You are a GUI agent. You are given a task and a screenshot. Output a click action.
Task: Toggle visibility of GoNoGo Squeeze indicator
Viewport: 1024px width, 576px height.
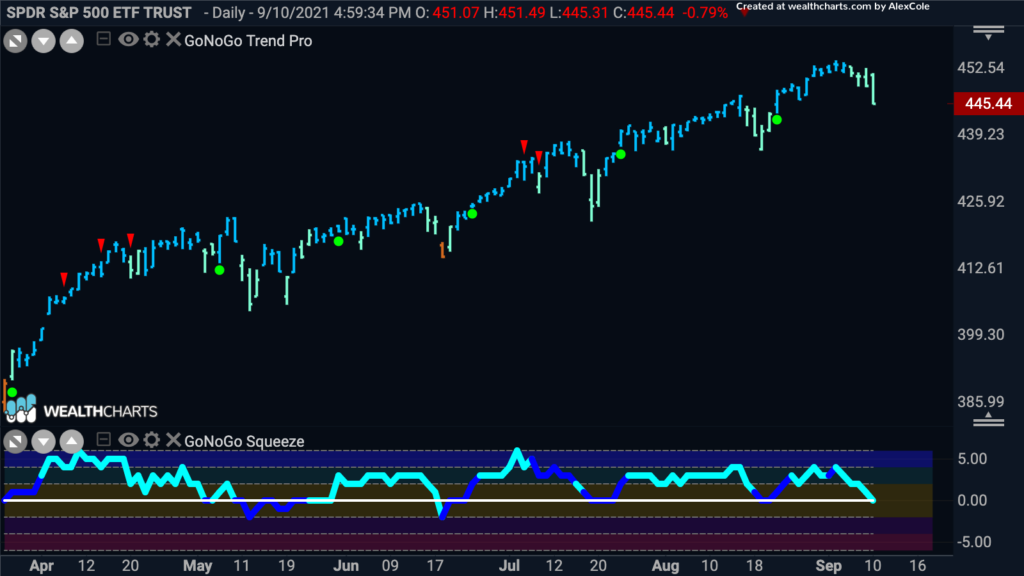128,440
